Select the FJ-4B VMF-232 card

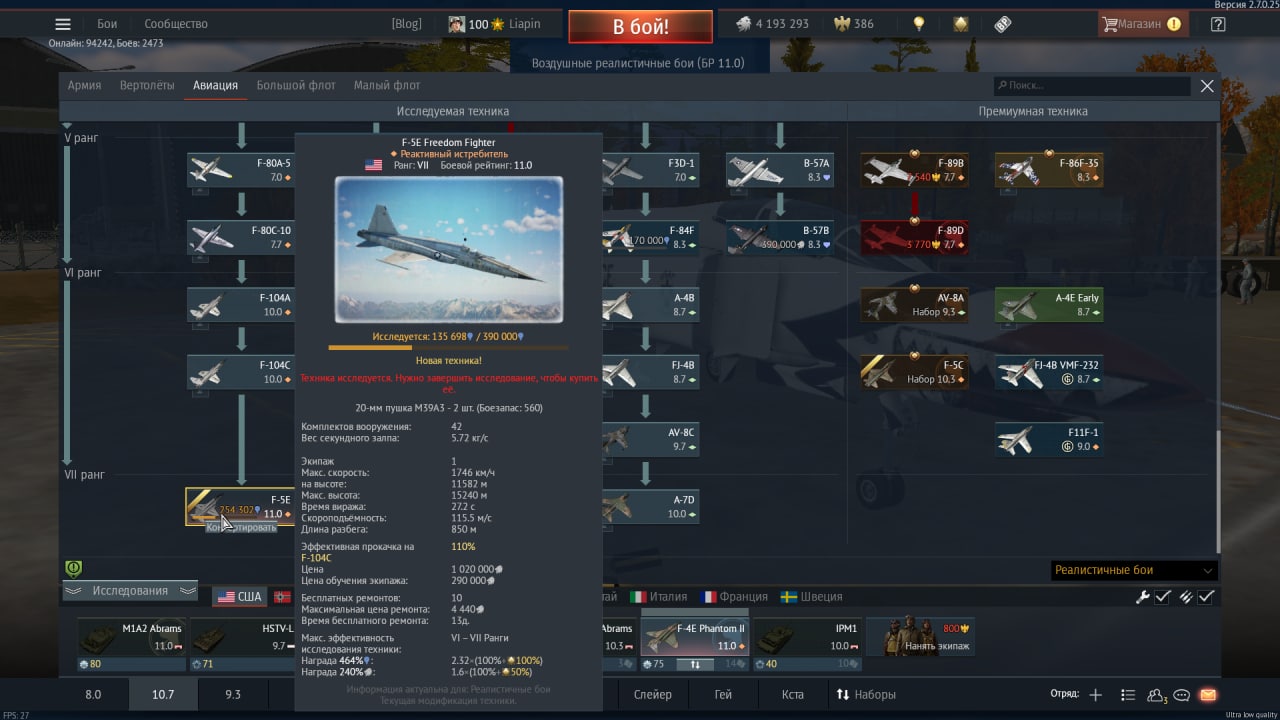tap(1049, 372)
